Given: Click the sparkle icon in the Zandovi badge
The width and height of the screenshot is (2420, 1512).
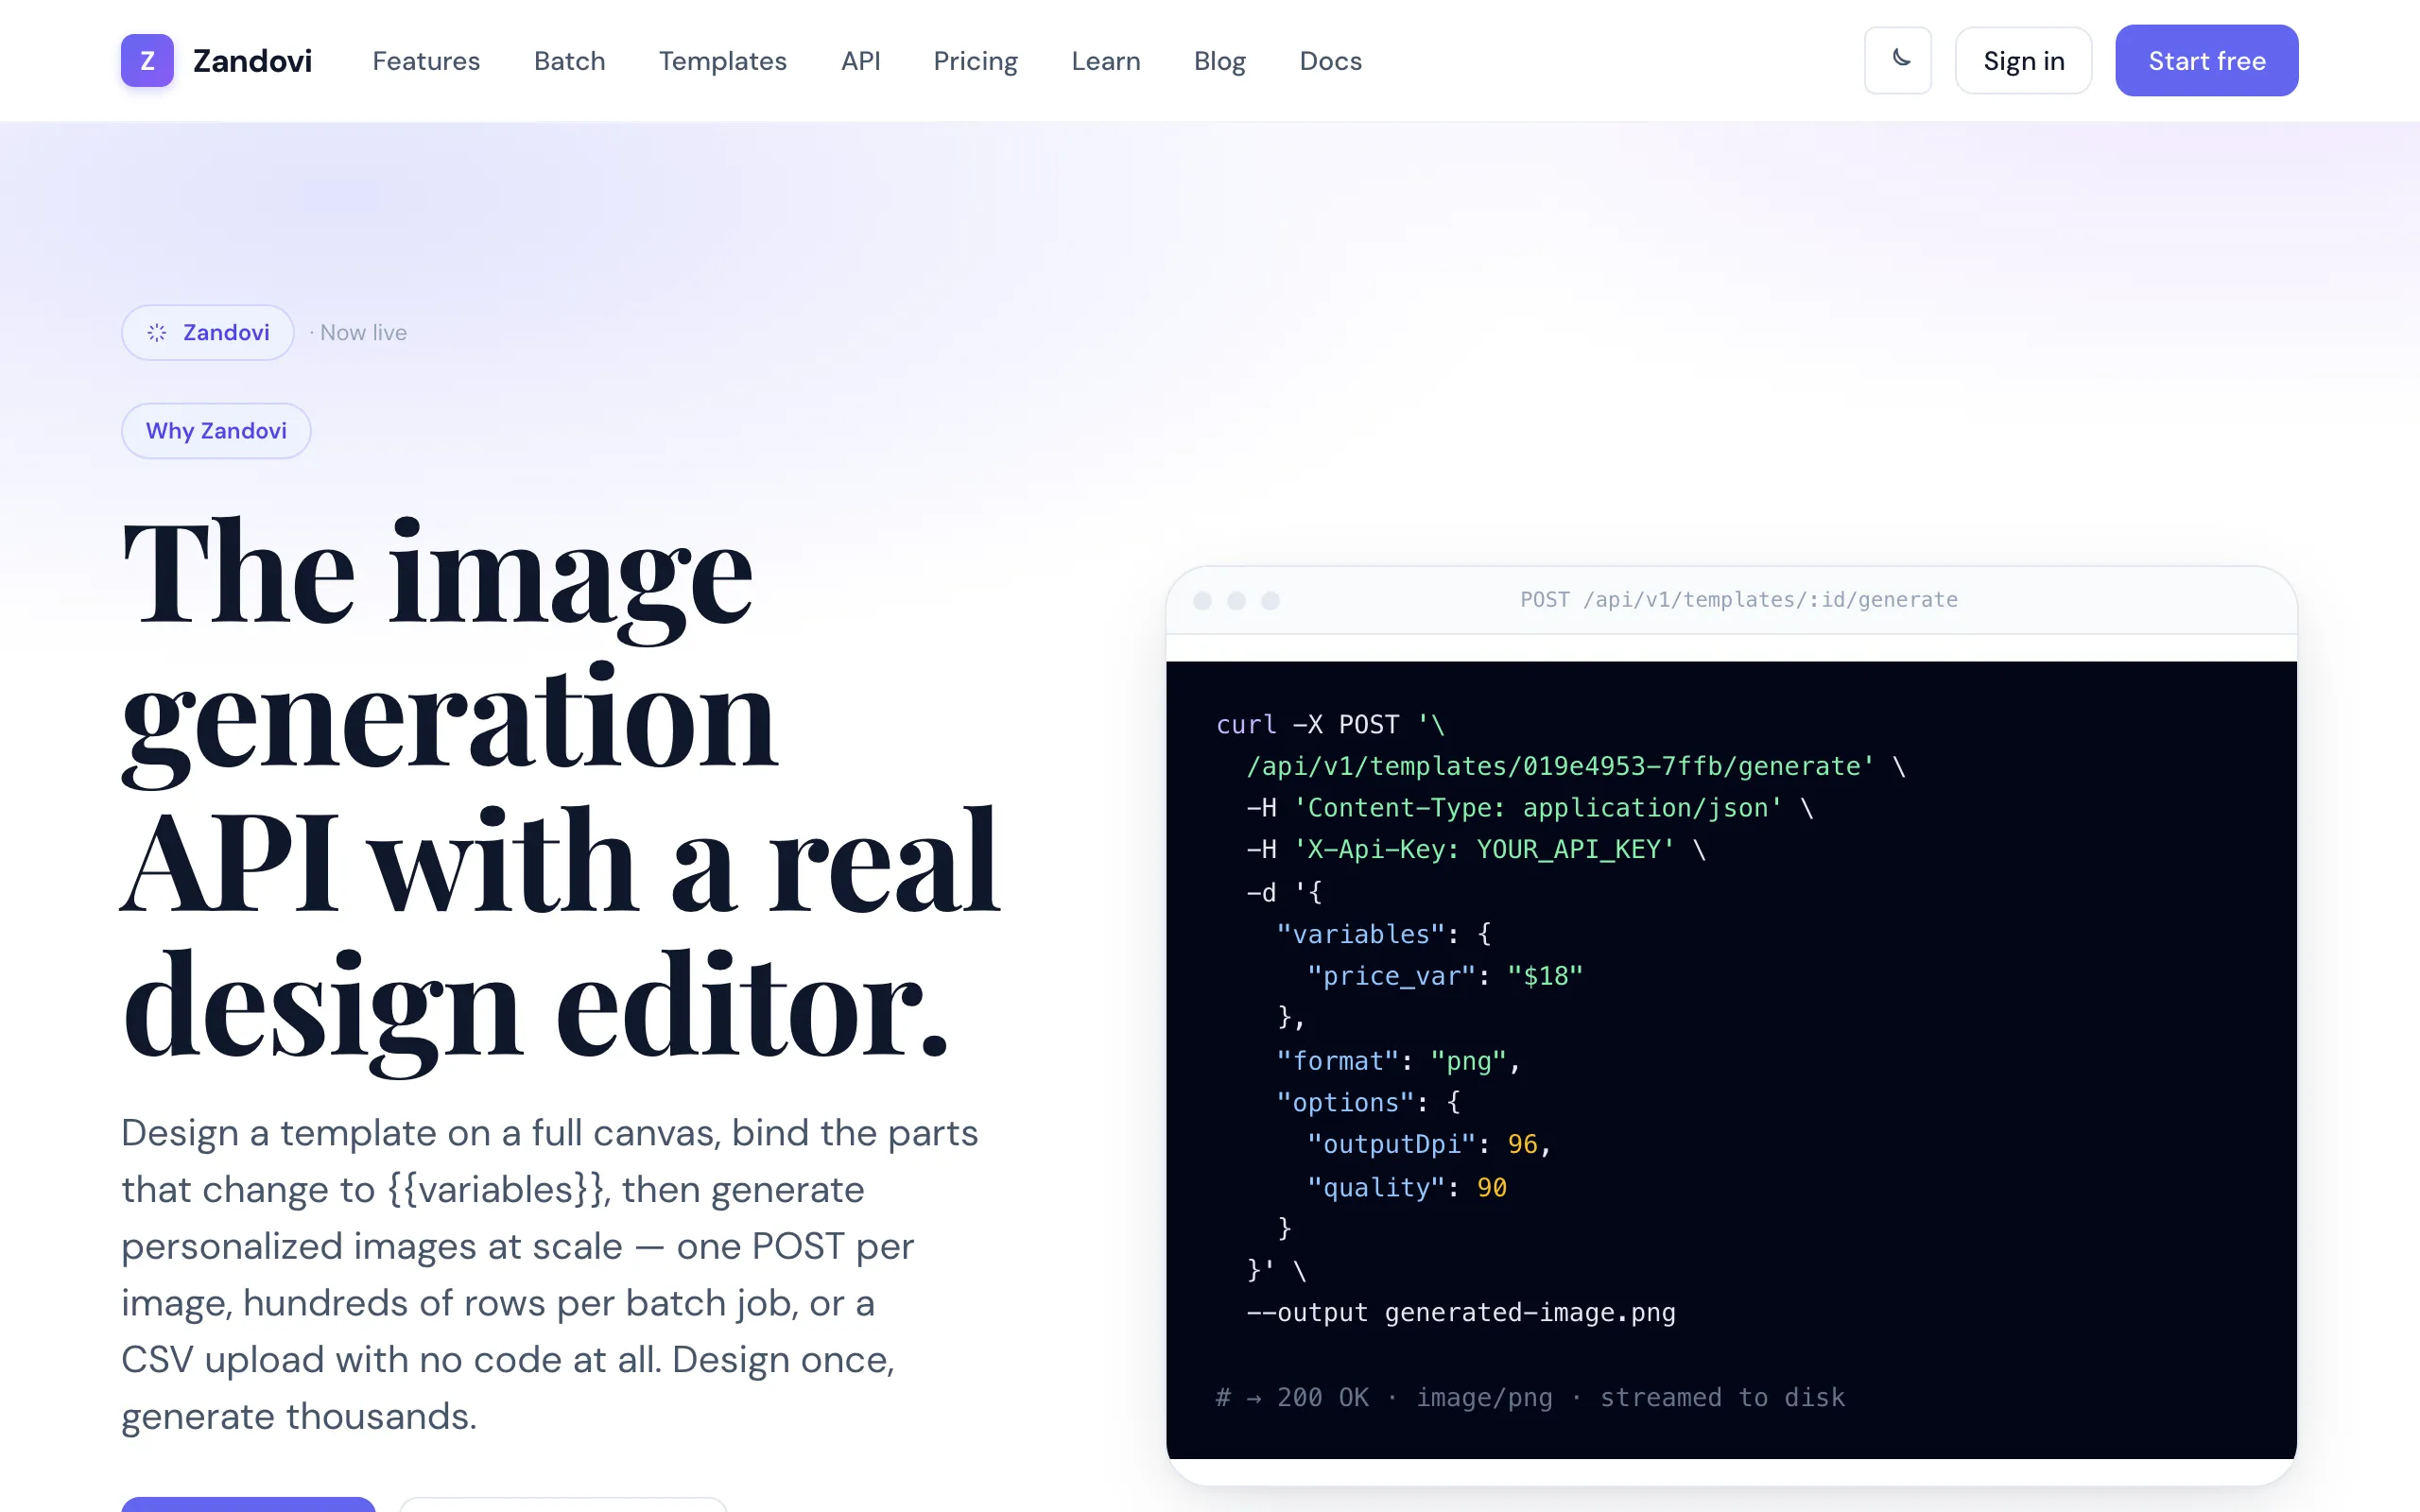Looking at the screenshot, I should click(157, 332).
